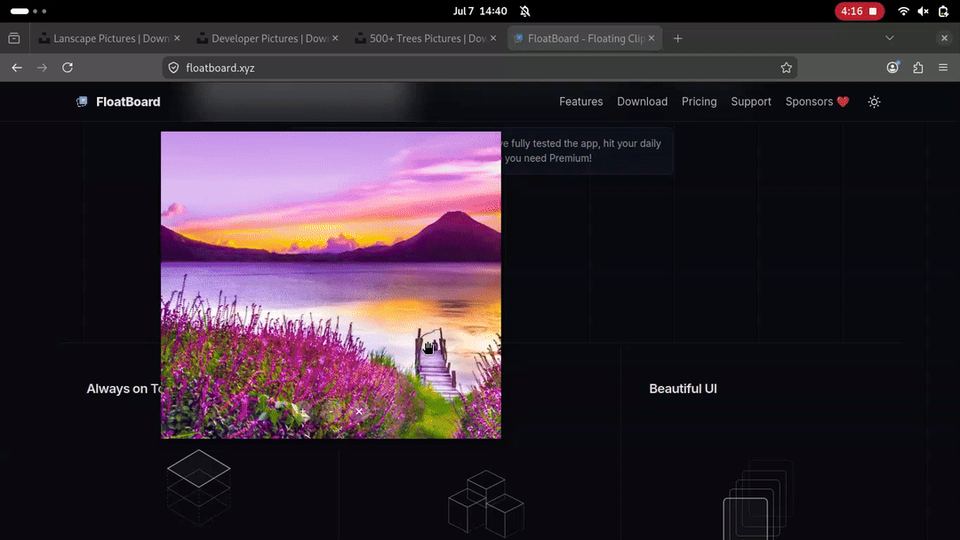The width and height of the screenshot is (960, 540).
Task: Open the Wi-Fi status icon
Action: tap(903, 11)
